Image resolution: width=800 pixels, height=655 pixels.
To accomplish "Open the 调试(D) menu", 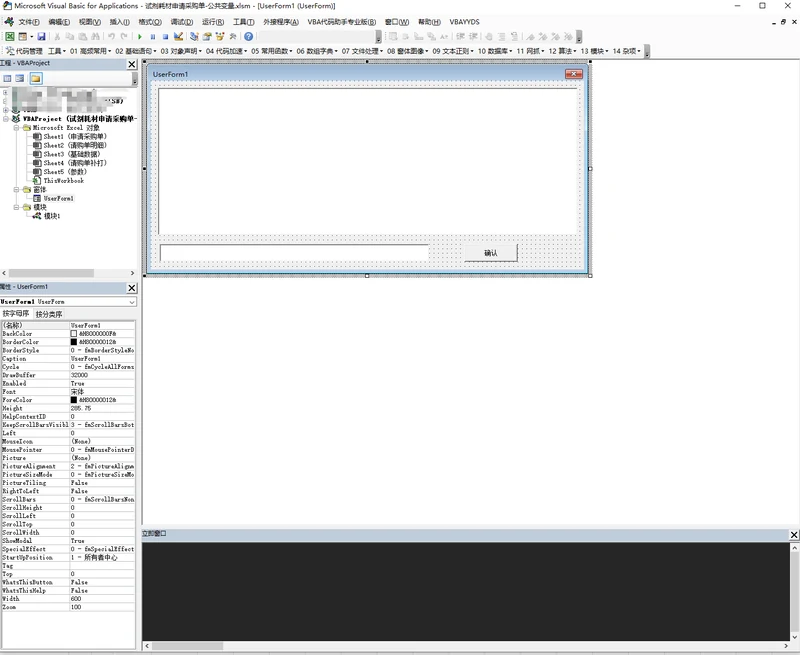I will pos(182,22).
